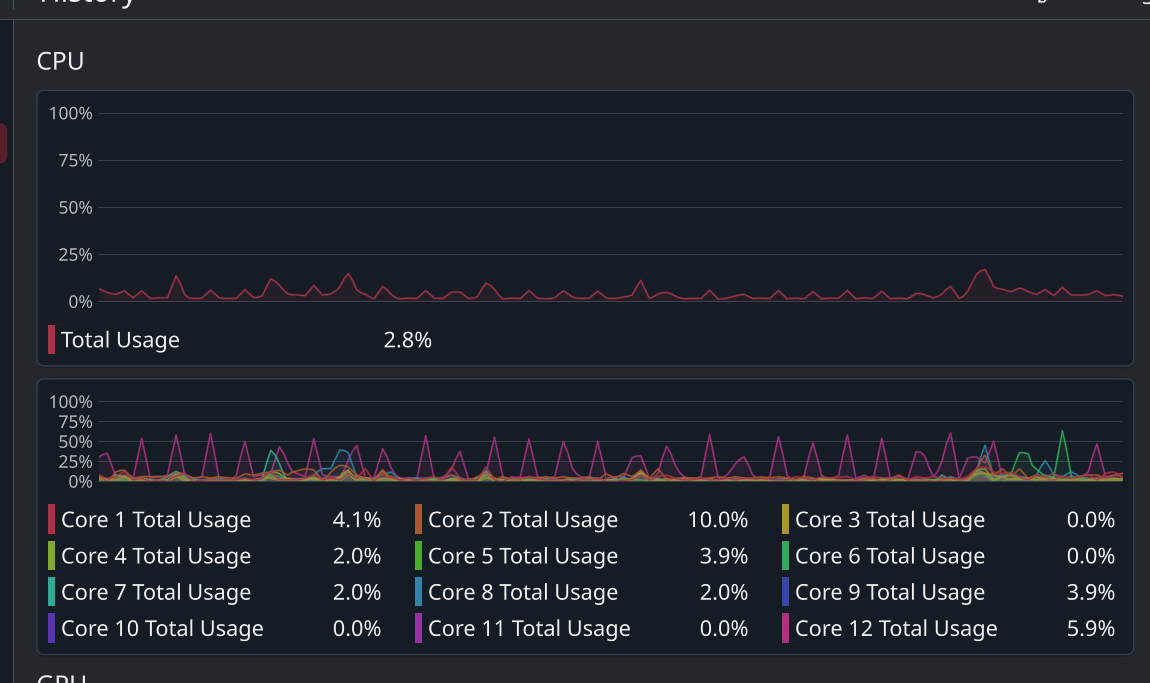Select the Core 10 Total Usage label
Viewport: 1150px width, 683px height.
coord(162,629)
